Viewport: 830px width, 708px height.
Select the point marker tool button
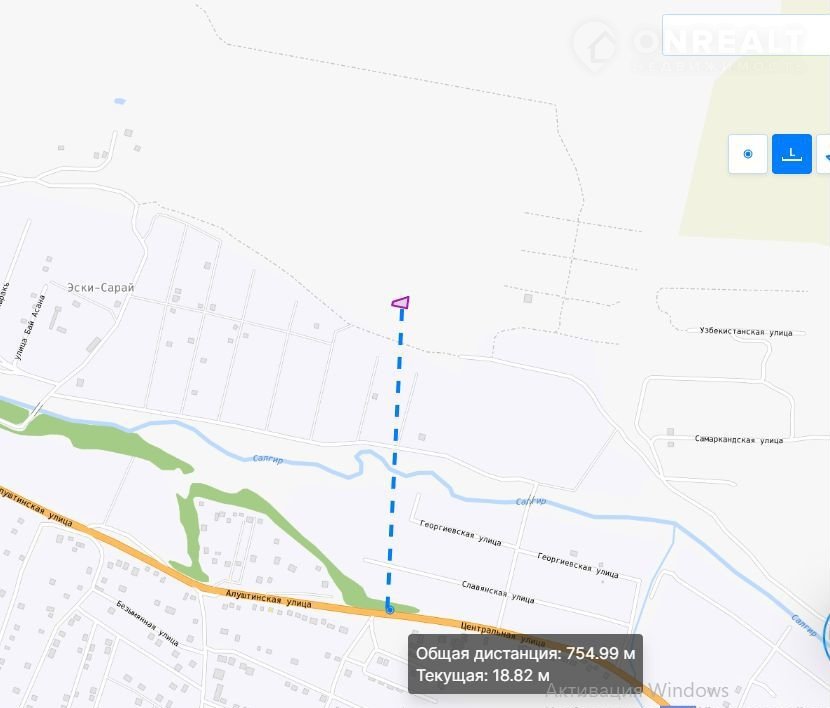tap(747, 154)
